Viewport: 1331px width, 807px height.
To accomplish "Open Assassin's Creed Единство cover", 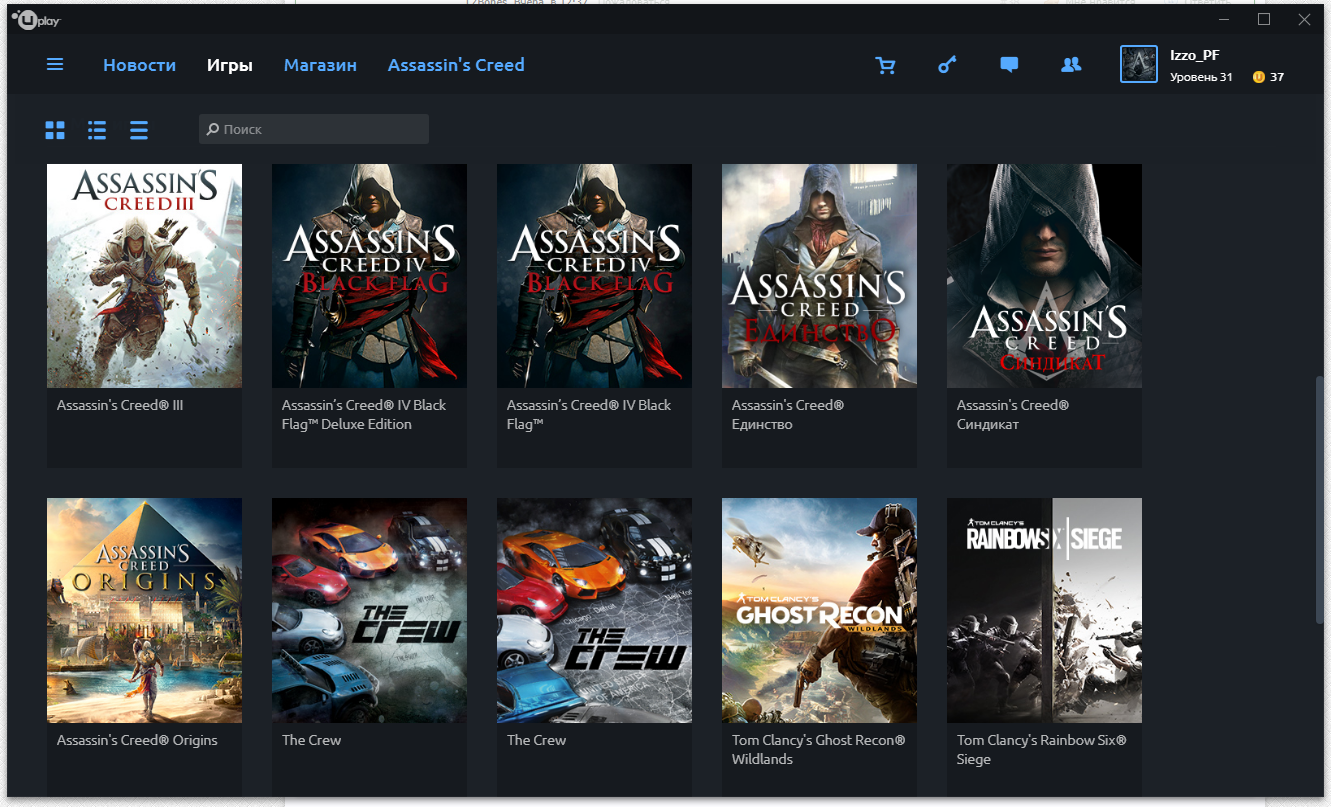I will click(819, 276).
